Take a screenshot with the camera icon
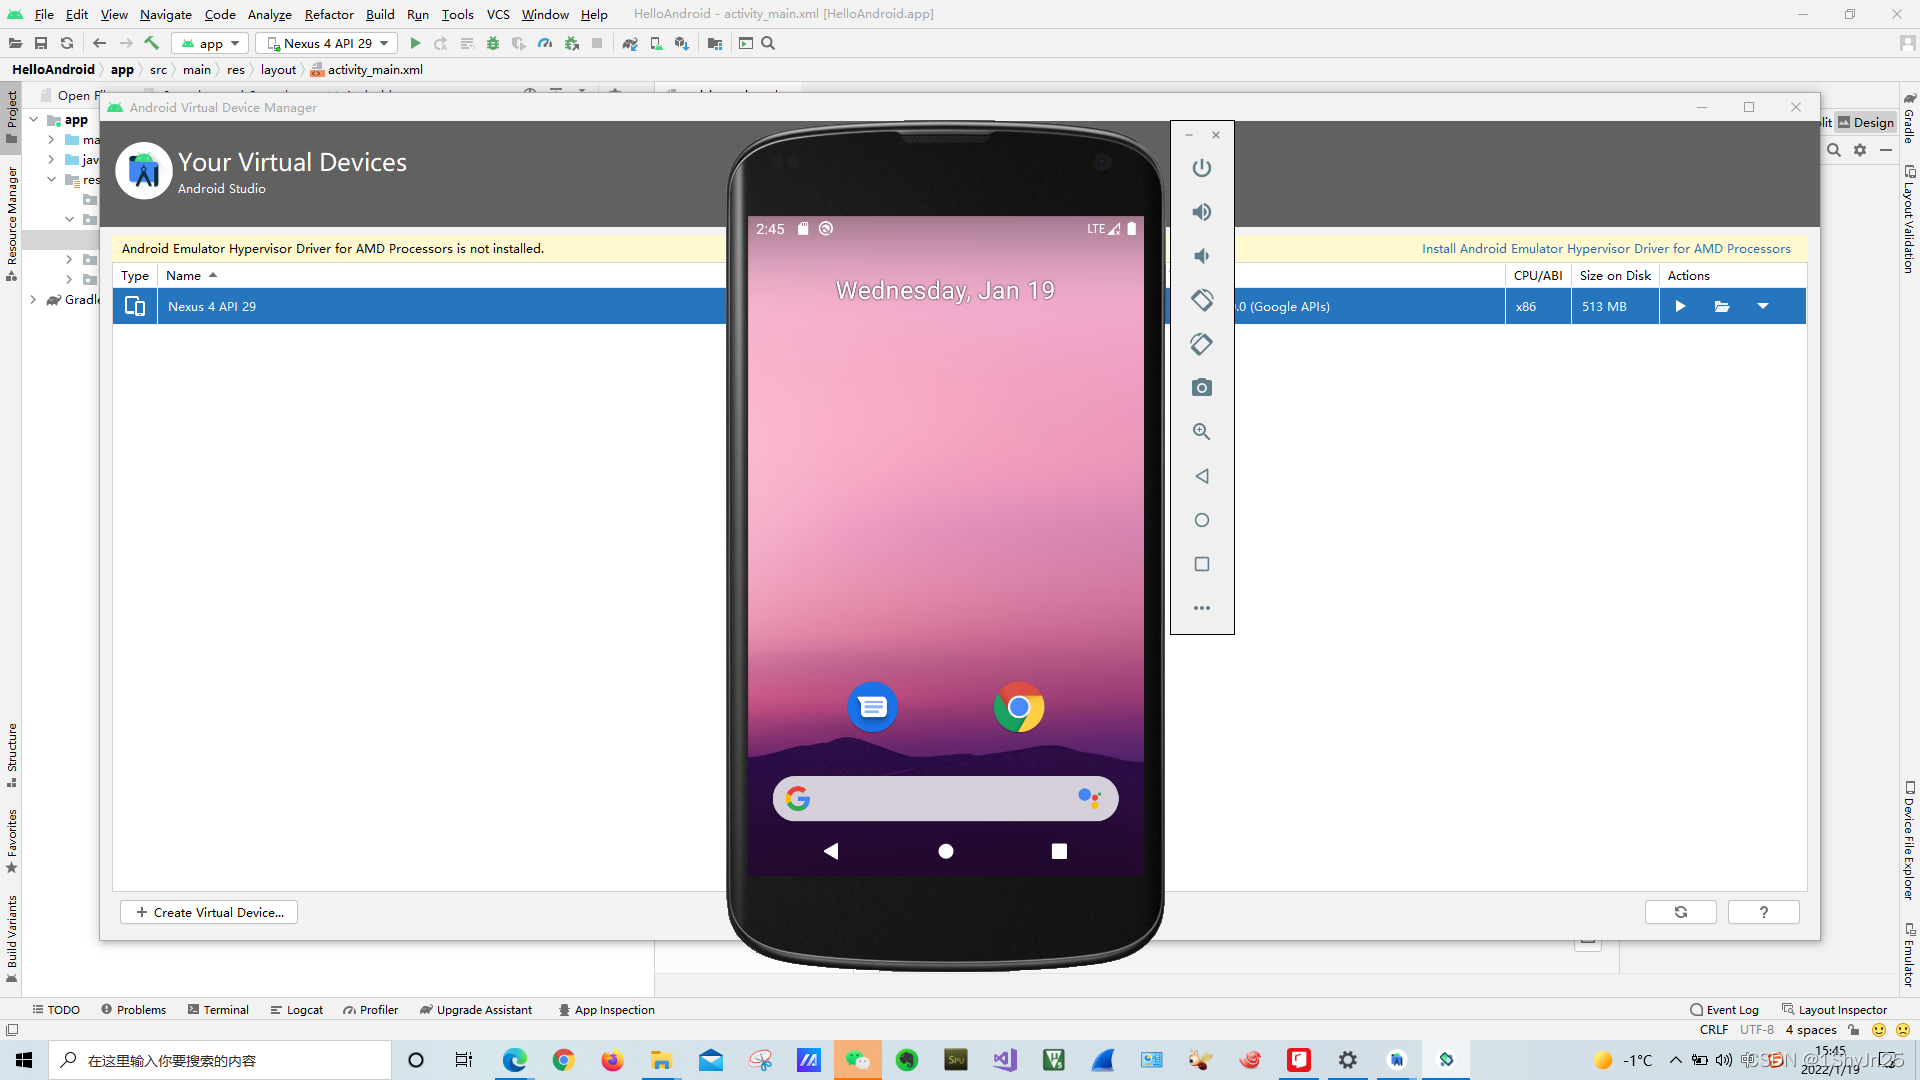Viewport: 1920px width, 1080px height. coord(1202,388)
